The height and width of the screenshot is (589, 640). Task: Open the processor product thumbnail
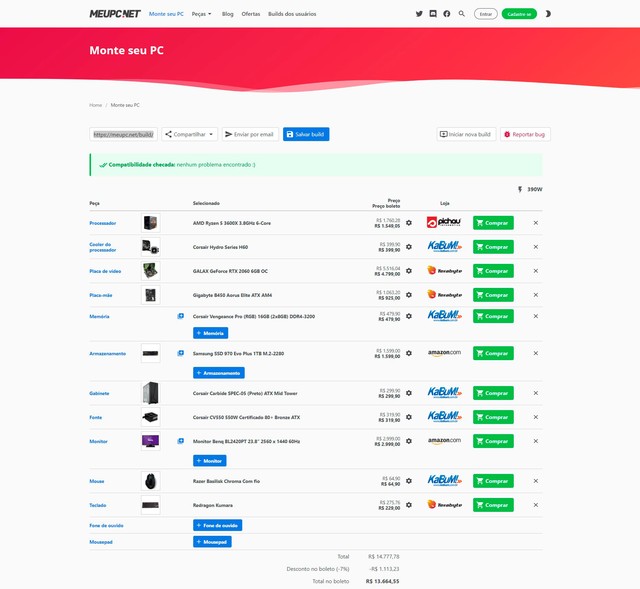coord(151,223)
